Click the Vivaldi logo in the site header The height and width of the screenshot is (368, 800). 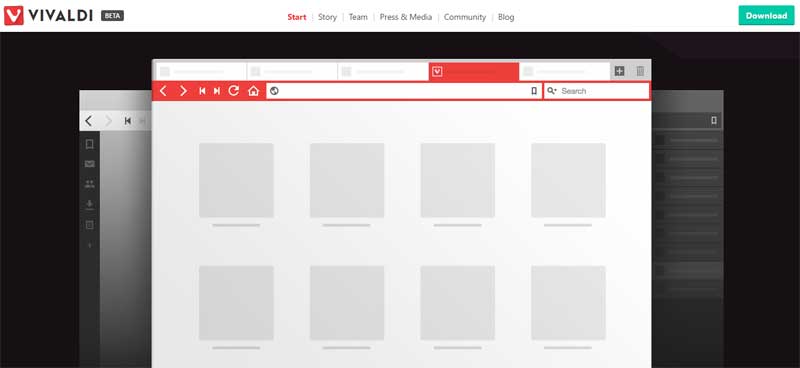(48, 16)
